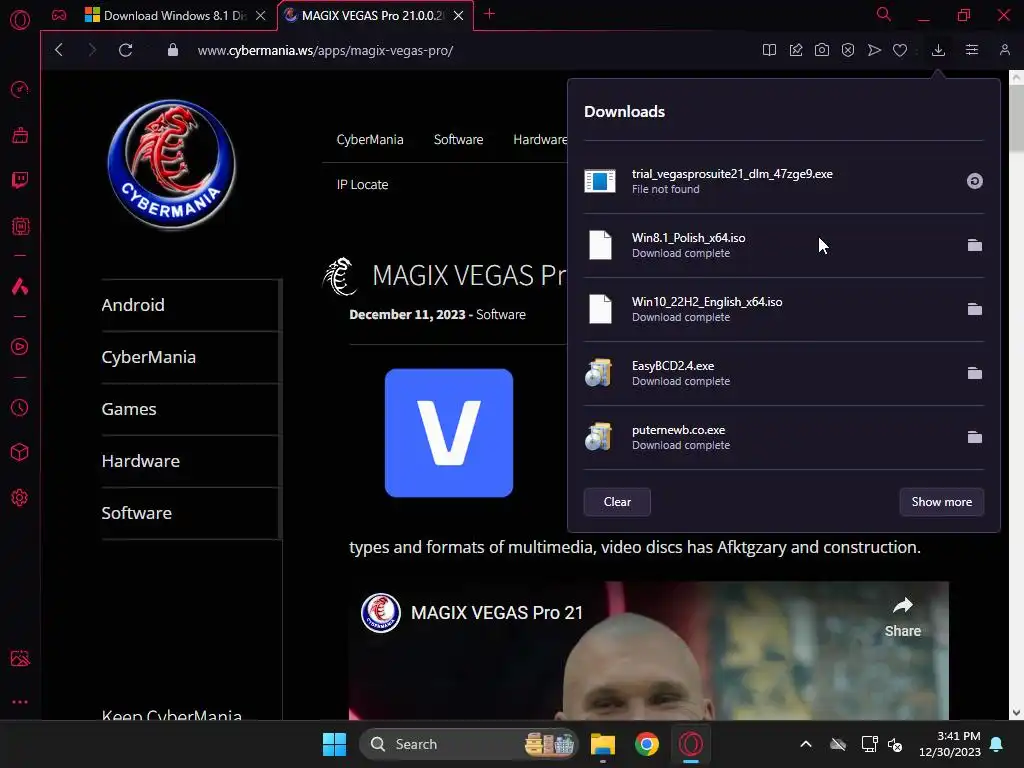Click the site security padlock icon
The height and width of the screenshot is (768, 1024).
(x=172, y=50)
